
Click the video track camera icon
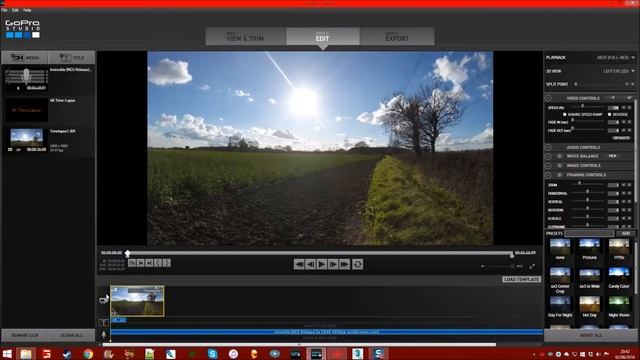(x=104, y=300)
